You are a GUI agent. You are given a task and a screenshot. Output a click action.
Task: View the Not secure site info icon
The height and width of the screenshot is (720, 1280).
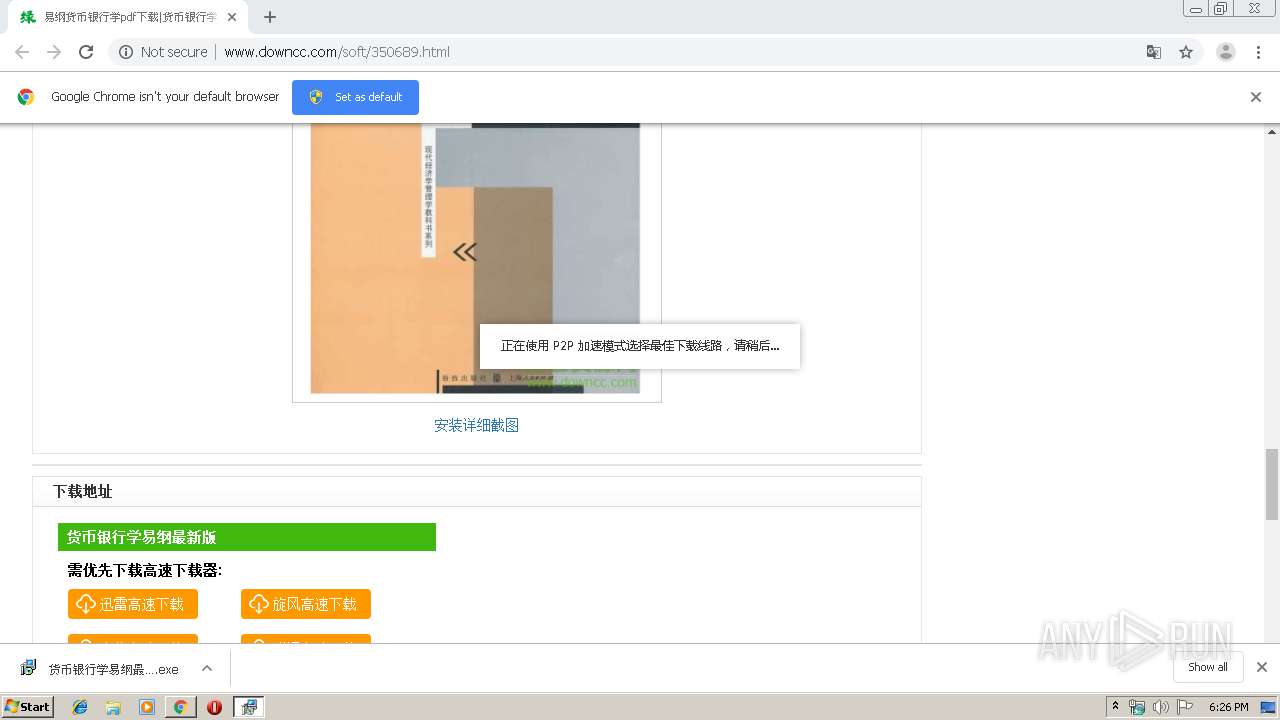(x=126, y=52)
